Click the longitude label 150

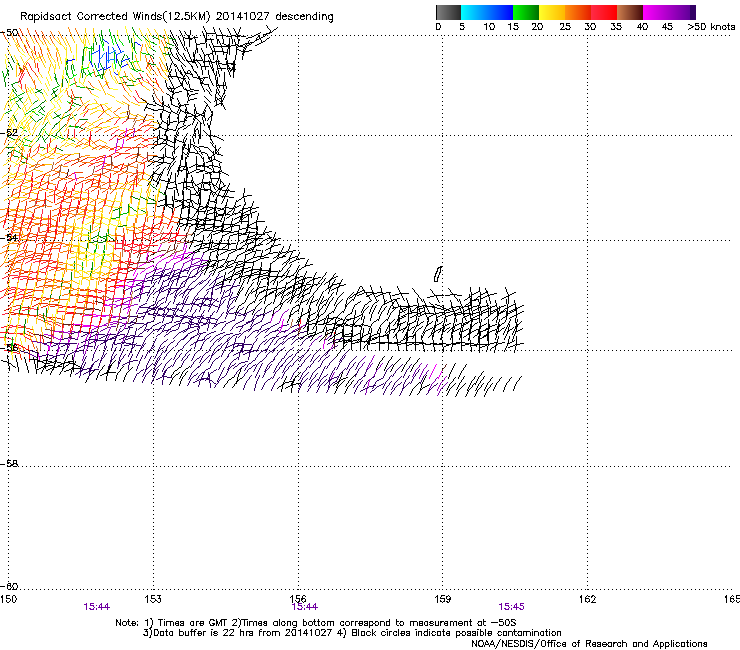pos(8,599)
